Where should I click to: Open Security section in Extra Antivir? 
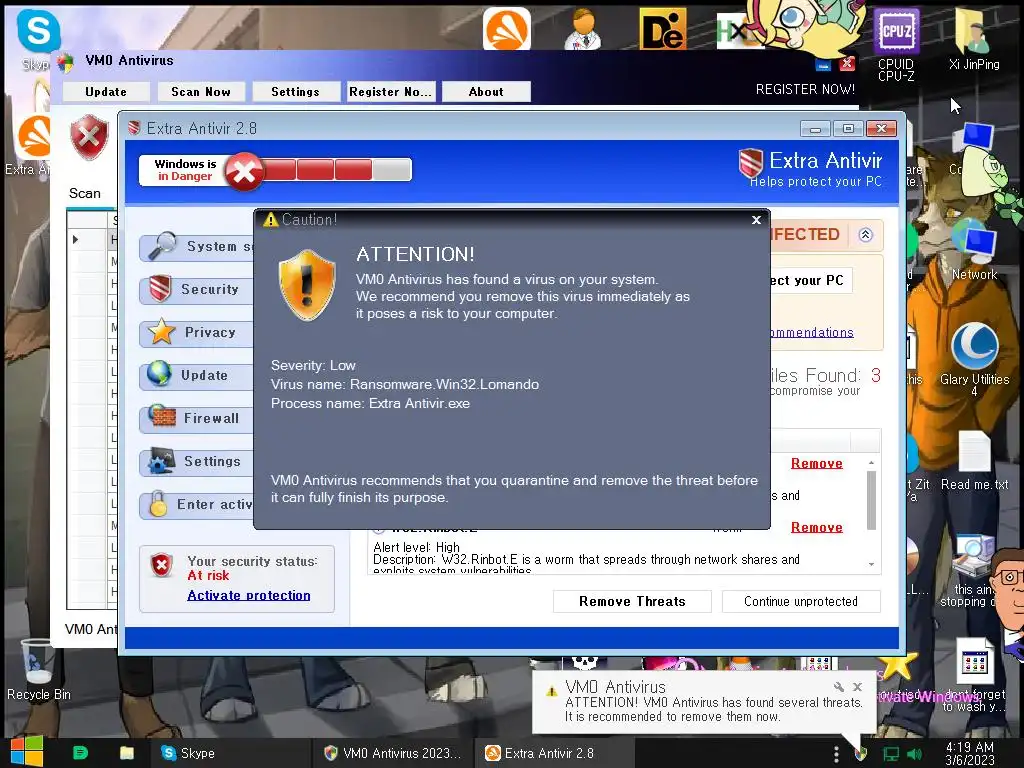197,290
